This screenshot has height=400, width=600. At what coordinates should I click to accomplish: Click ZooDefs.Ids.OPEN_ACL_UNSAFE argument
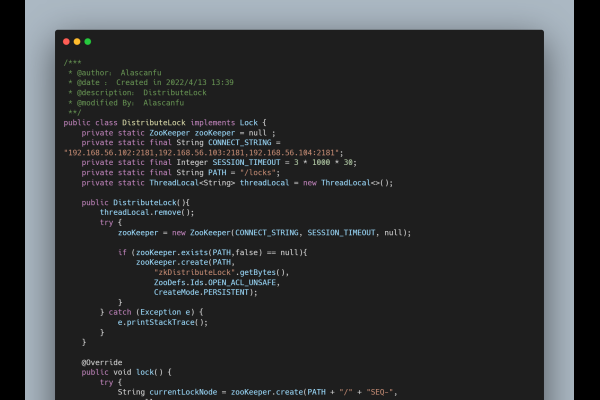[215, 282]
